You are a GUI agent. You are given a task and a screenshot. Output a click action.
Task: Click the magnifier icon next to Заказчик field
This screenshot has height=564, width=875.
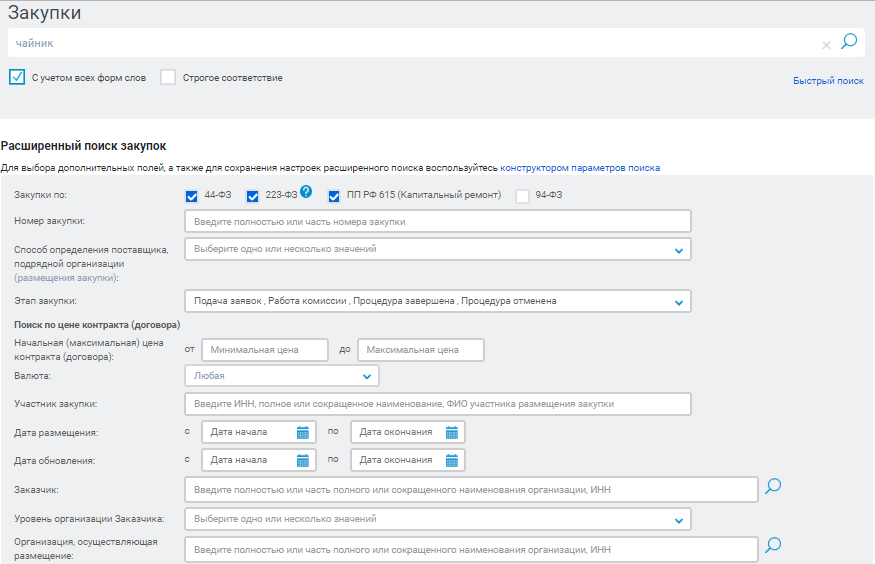click(x=772, y=487)
